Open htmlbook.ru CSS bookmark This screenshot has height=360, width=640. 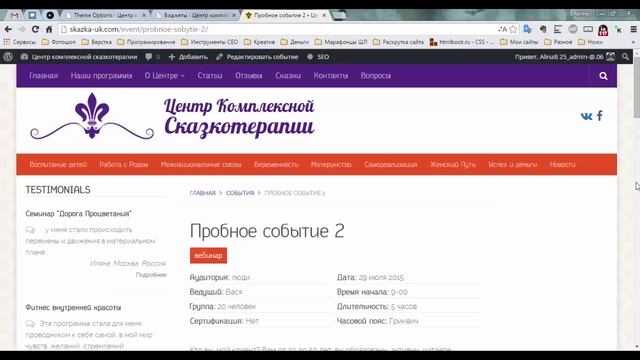pos(462,42)
